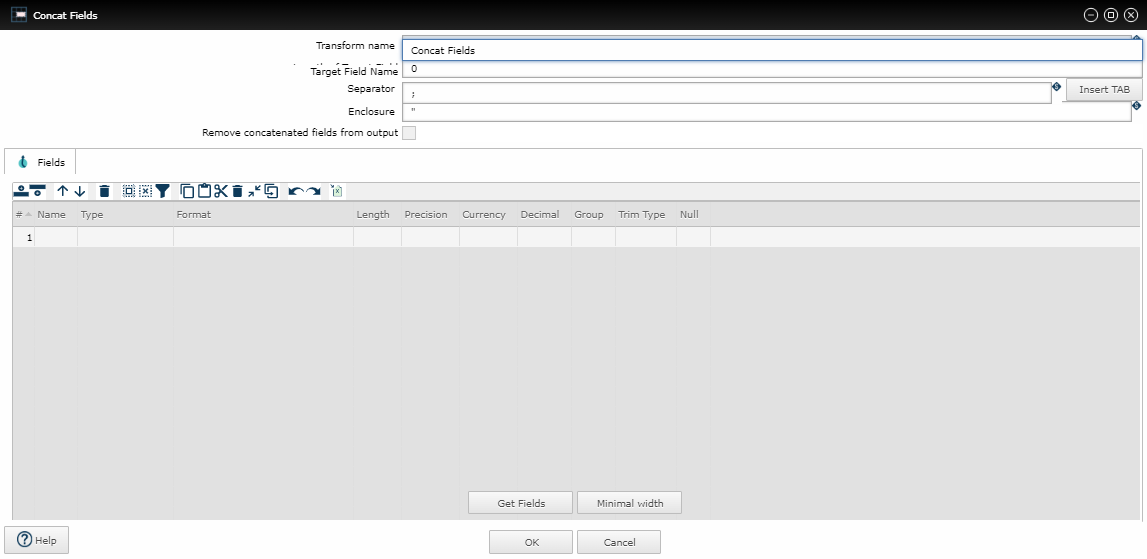
Task: Click the Type cell in row 1
Action: [125, 237]
